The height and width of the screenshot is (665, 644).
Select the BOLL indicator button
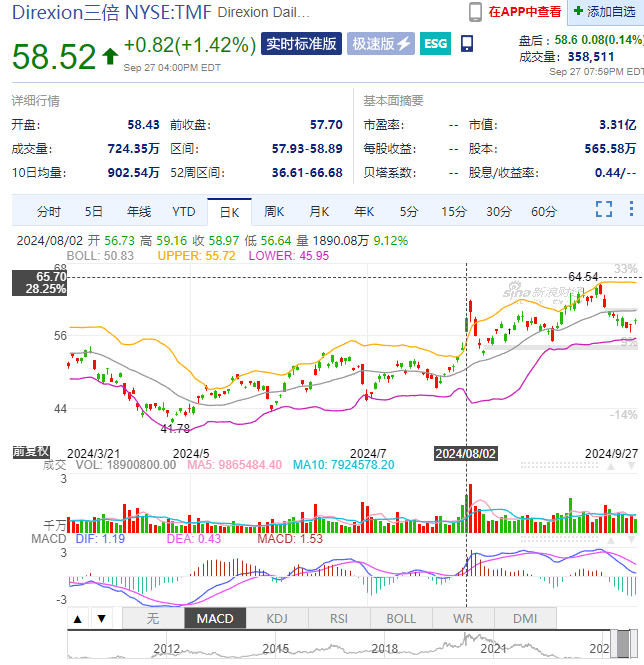(401, 618)
